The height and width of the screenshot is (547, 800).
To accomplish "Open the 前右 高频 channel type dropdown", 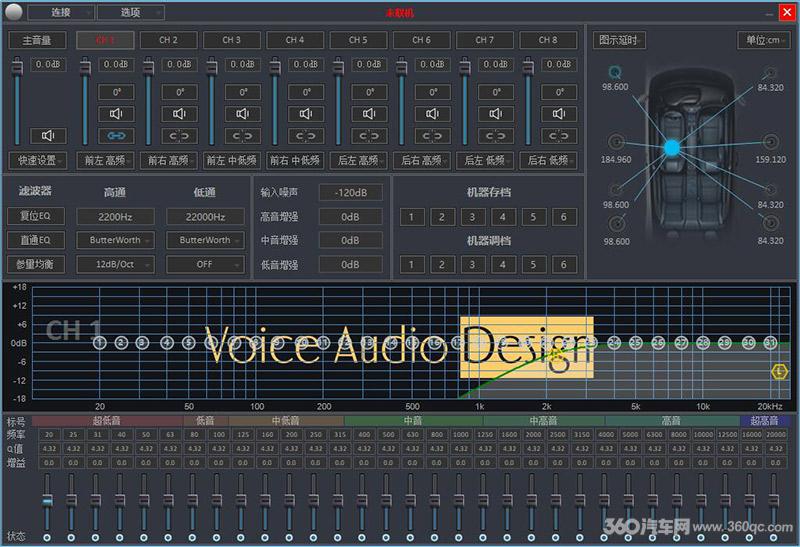I will (x=169, y=160).
